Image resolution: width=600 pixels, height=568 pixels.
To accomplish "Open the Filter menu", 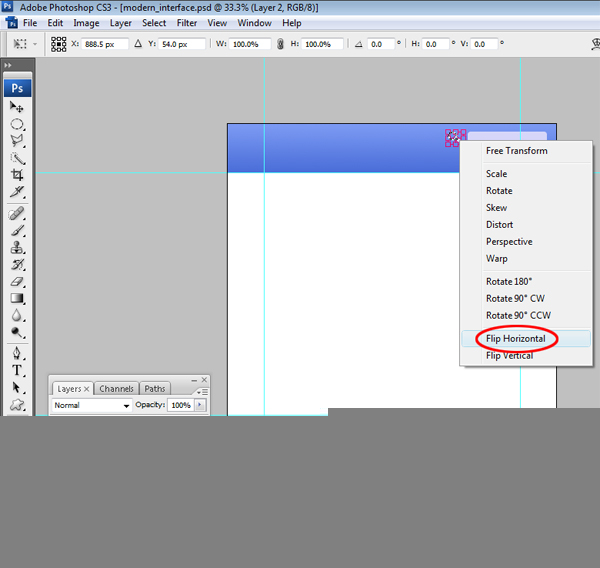I will coord(187,23).
